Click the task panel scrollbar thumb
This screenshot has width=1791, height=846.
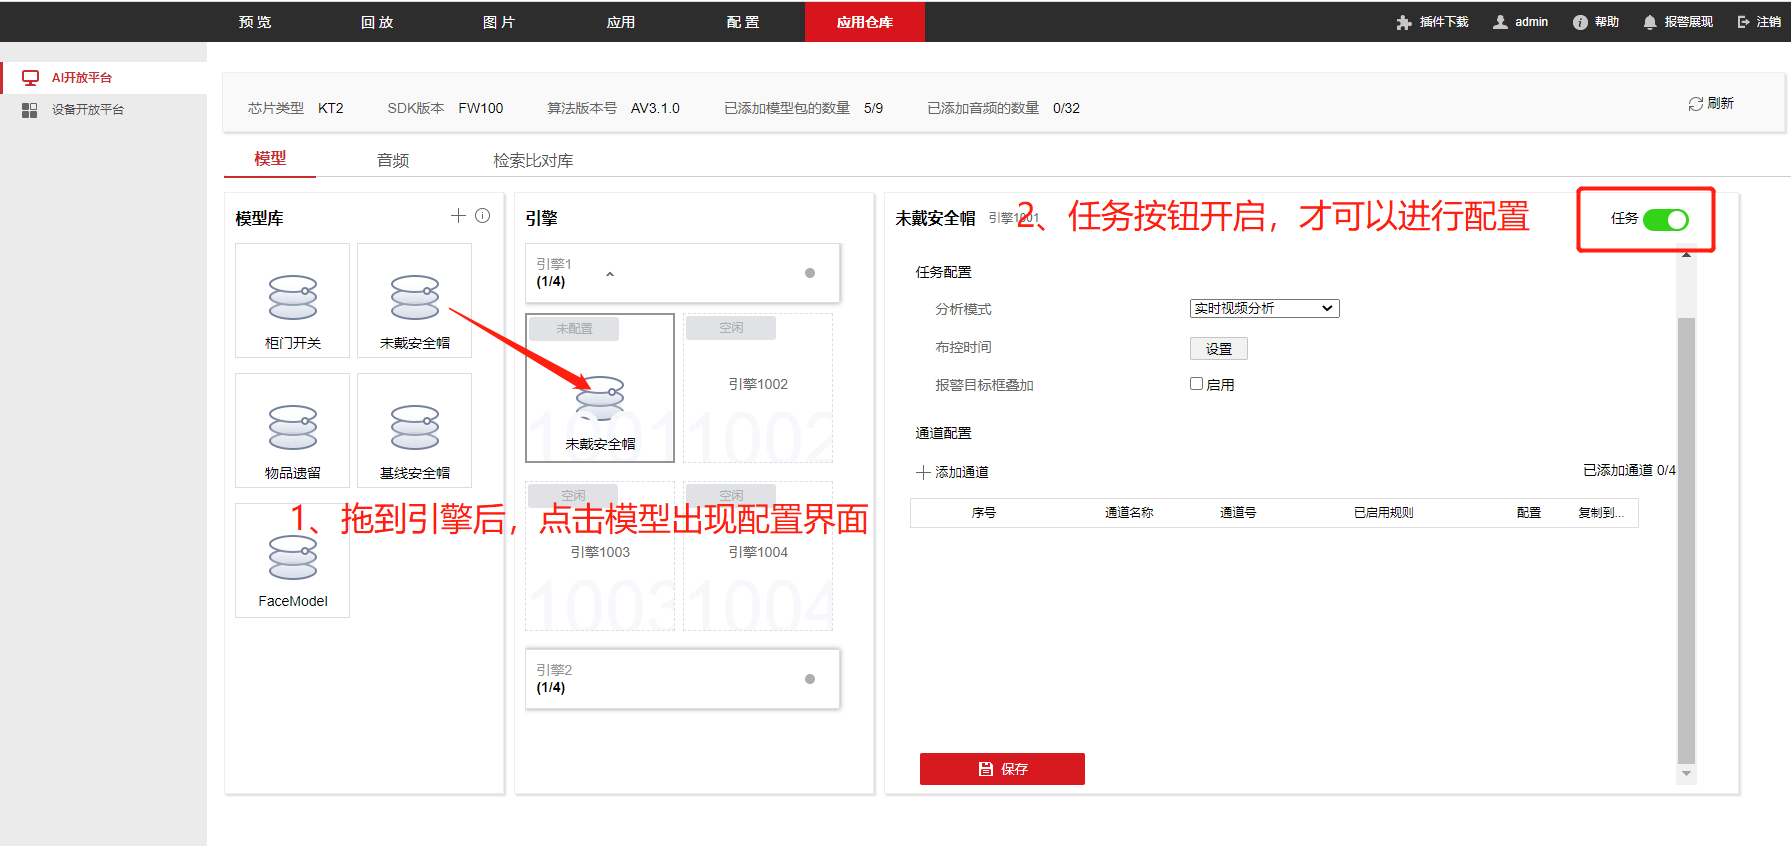coord(1686,540)
